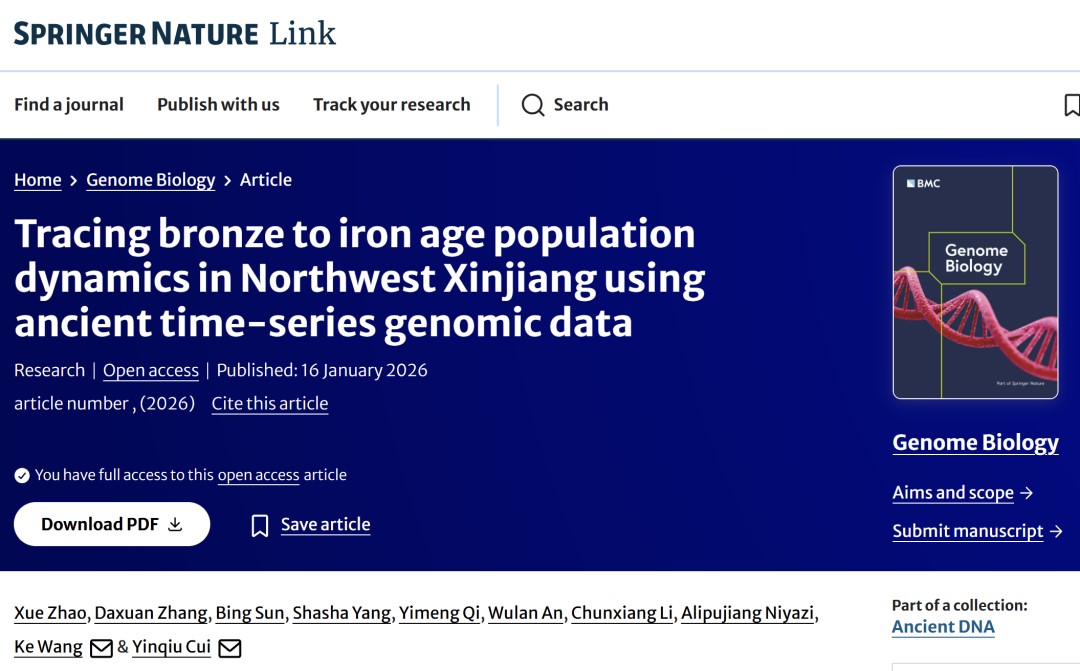The width and height of the screenshot is (1080, 671).
Task: Open the Genome Biology journal cover thumbnail
Action: point(975,282)
